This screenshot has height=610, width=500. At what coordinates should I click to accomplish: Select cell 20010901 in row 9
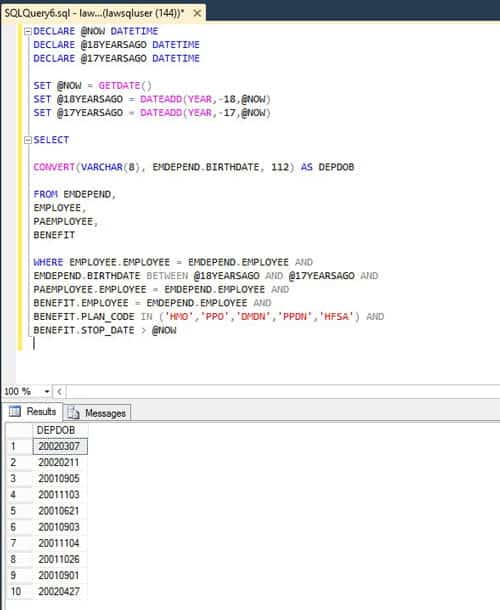click(x=60, y=575)
